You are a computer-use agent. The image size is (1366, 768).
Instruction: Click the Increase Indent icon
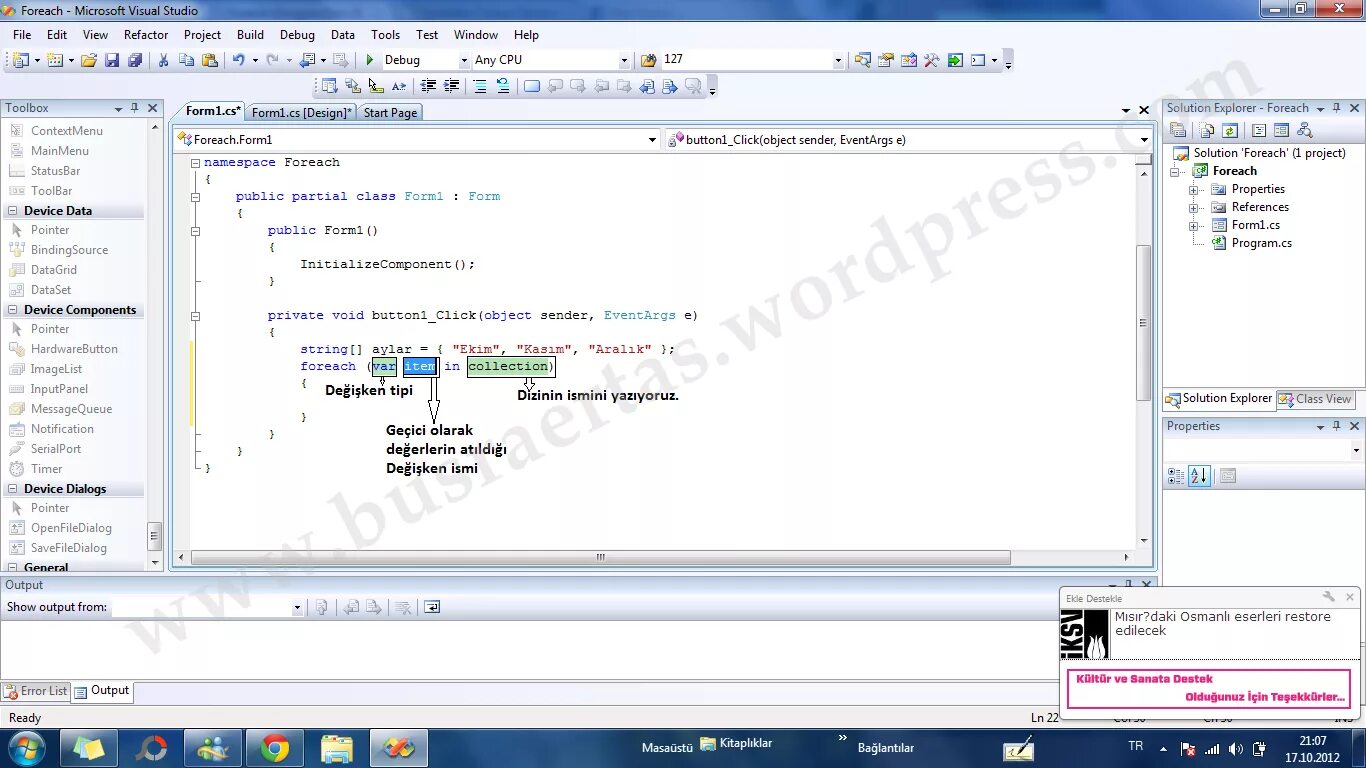[451, 86]
